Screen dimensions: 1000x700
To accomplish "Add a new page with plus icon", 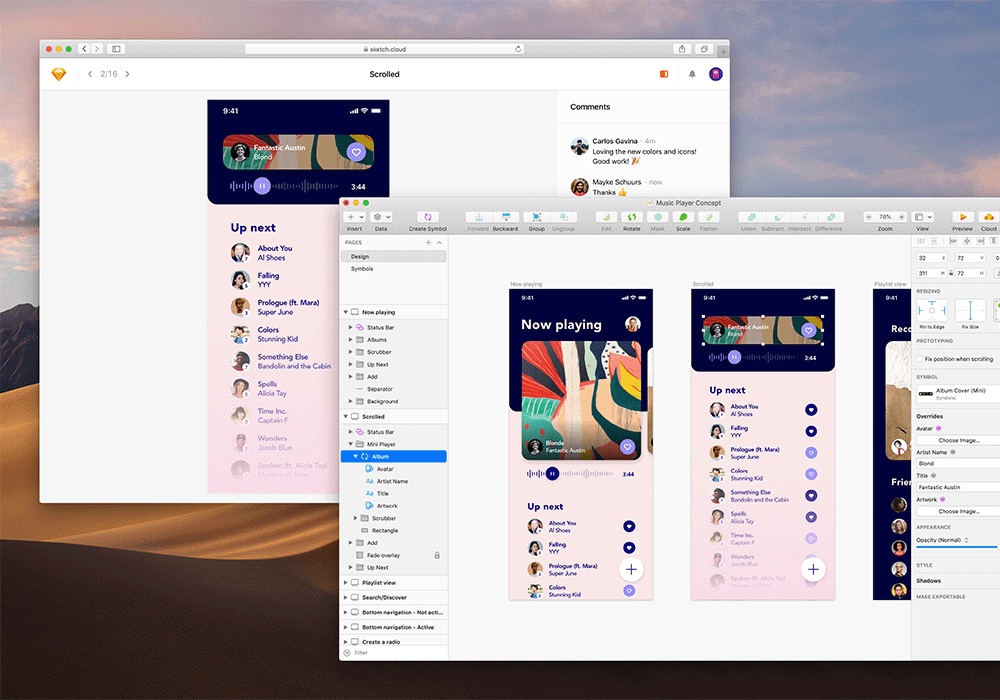I will click(429, 242).
